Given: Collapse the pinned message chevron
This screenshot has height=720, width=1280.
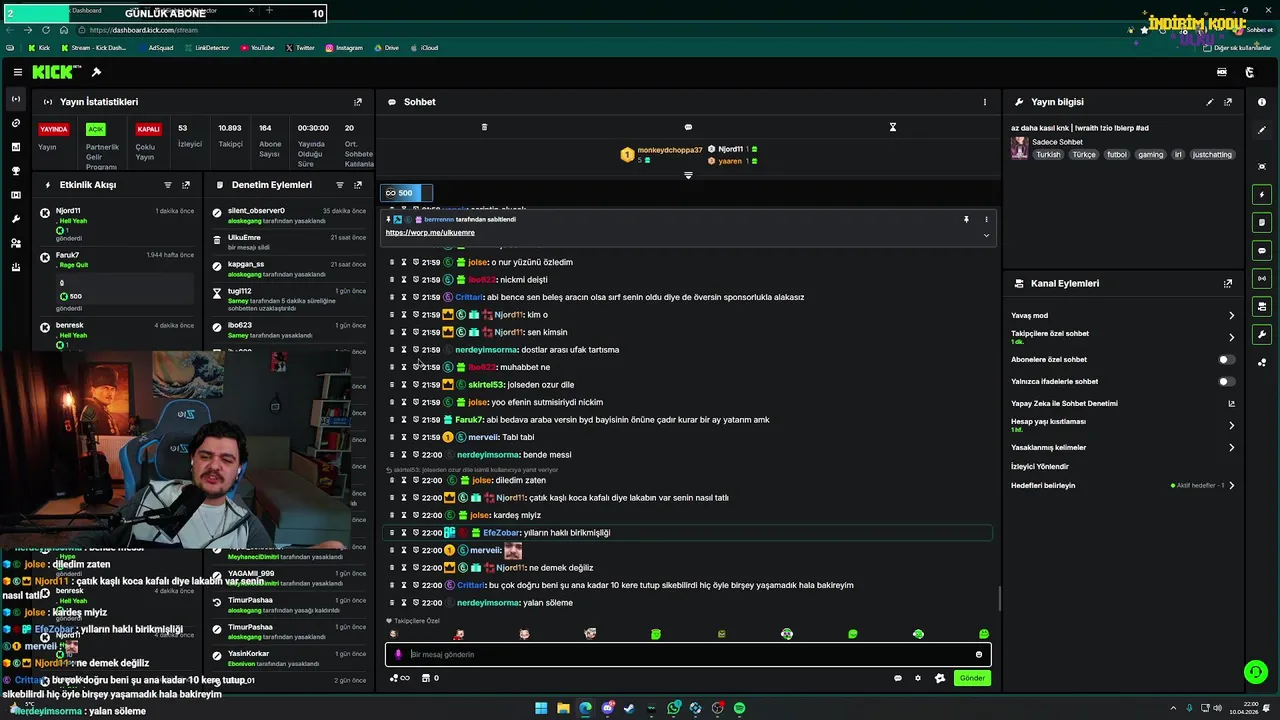Looking at the screenshot, I should click(x=986, y=235).
